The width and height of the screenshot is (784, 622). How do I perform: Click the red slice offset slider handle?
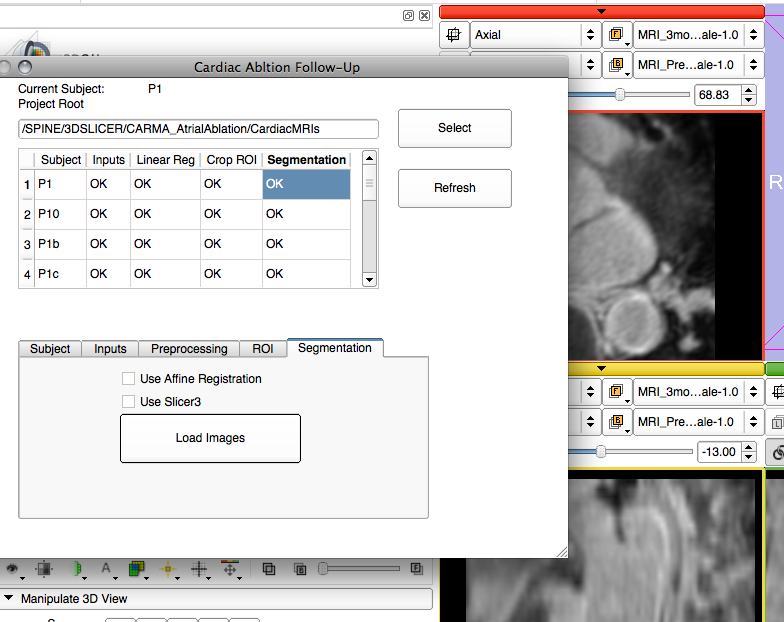click(621, 95)
